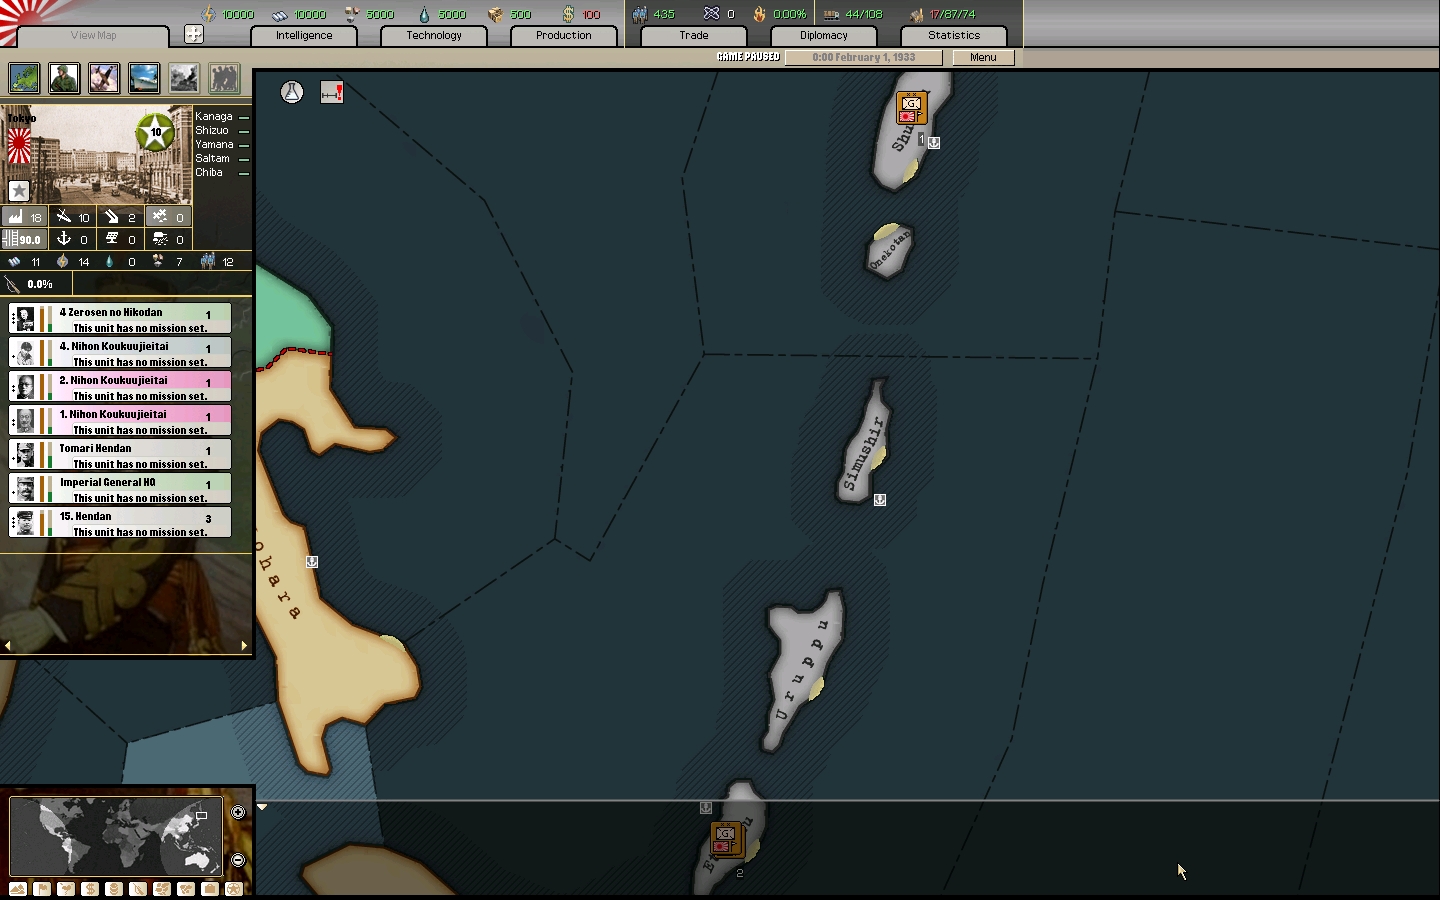This screenshot has height=900, width=1440.
Task: Click on the world minimap
Action: pos(115,835)
